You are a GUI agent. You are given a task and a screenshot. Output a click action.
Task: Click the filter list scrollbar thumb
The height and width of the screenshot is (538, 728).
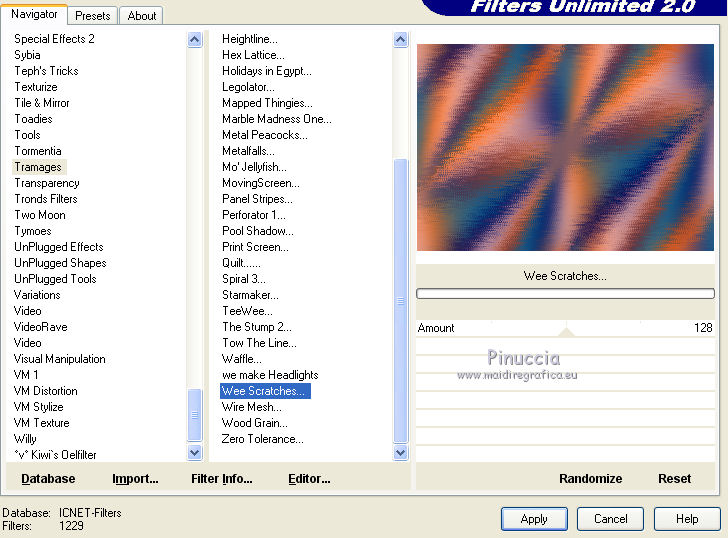pos(400,301)
